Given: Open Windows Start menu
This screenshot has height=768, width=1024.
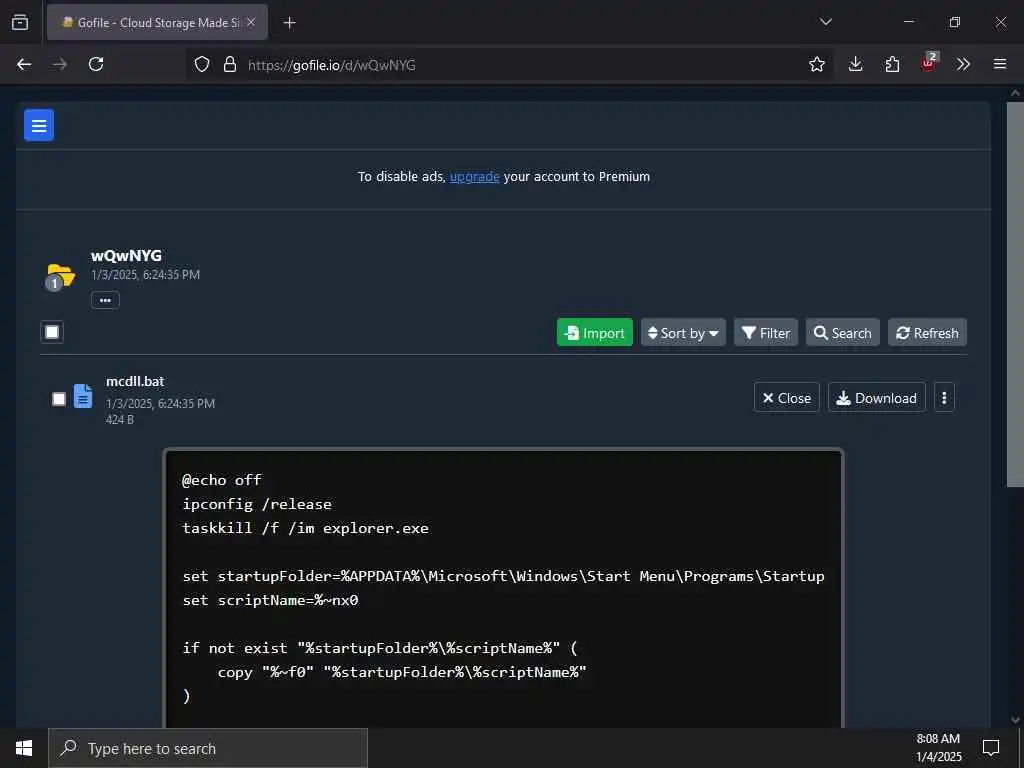Looking at the screenshot, I should point(24,748).
